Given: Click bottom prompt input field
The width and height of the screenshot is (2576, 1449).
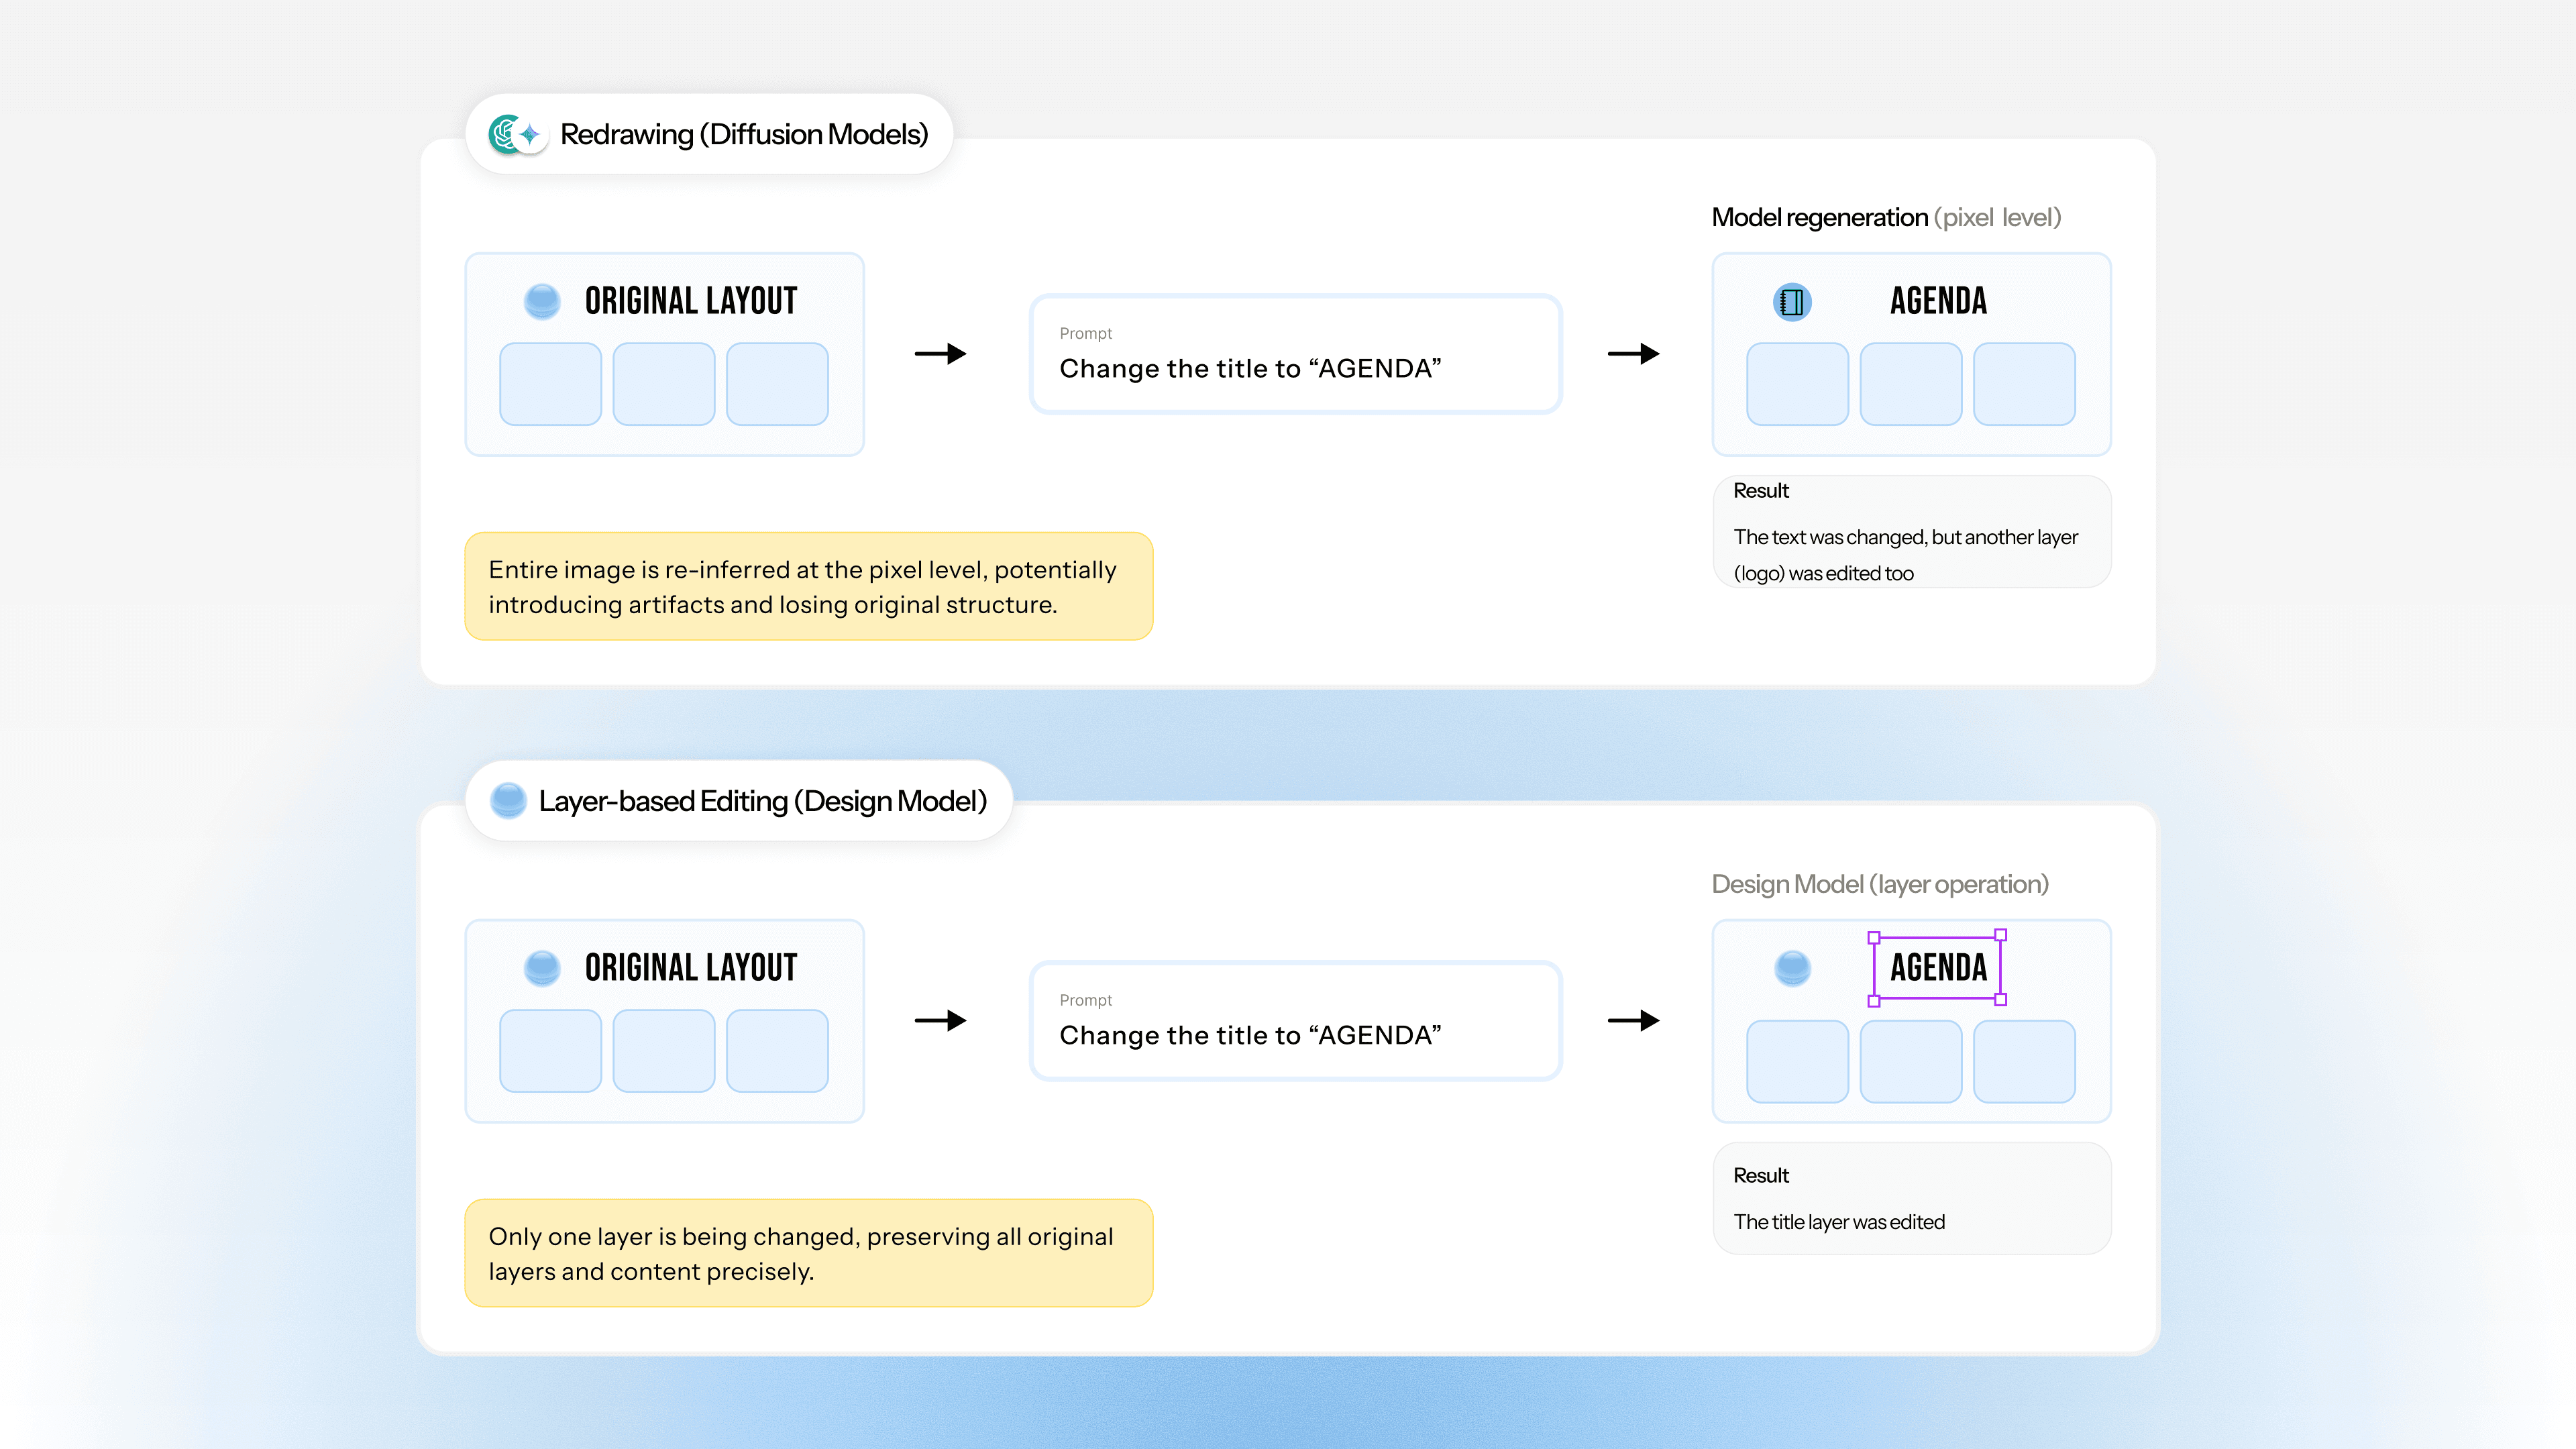Looking at the screenshot, I should point(1295,1021).
